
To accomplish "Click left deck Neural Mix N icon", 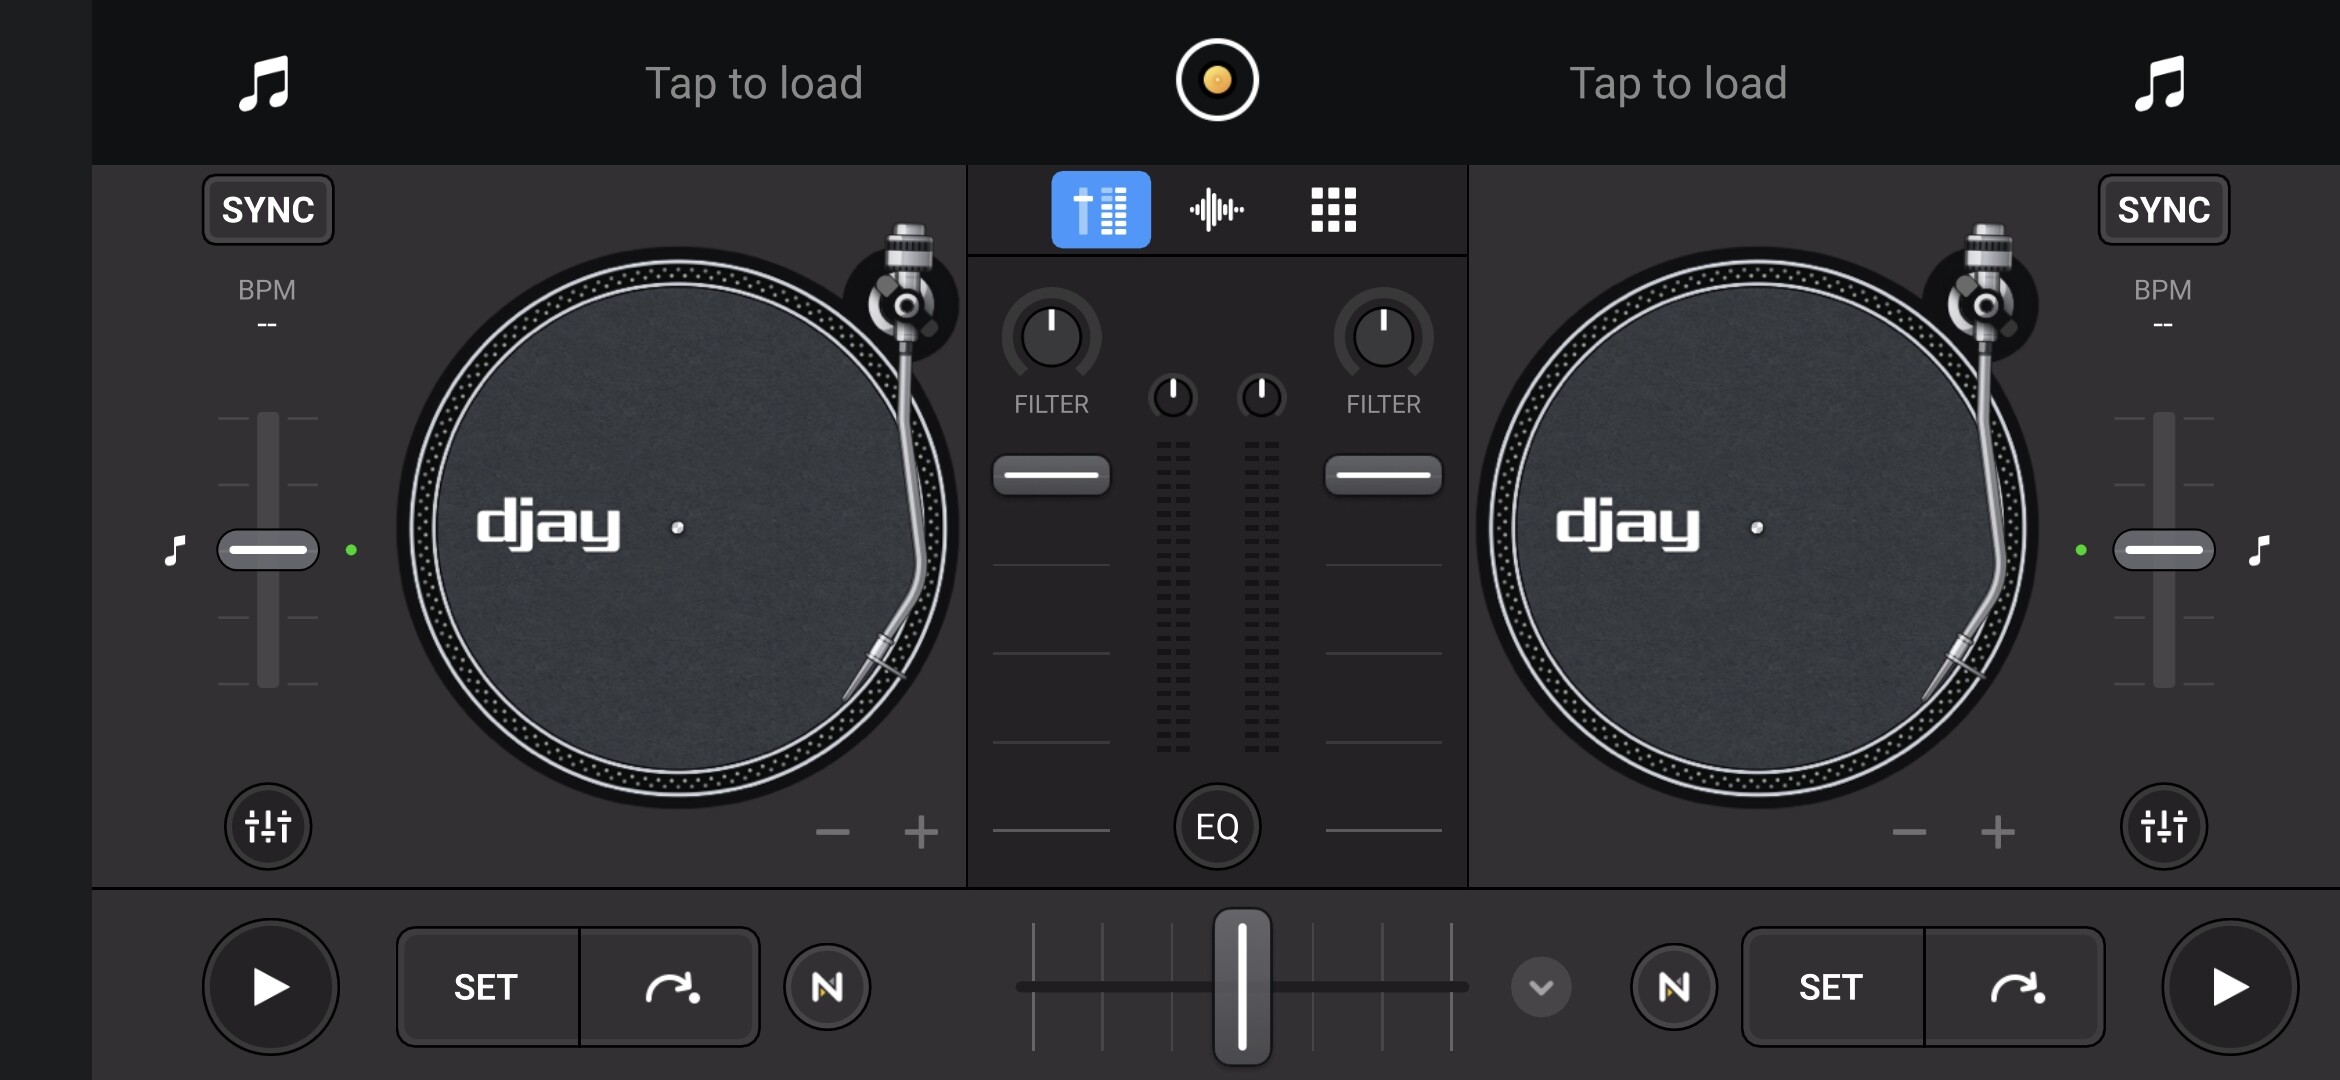I will [x=827, y=987].
